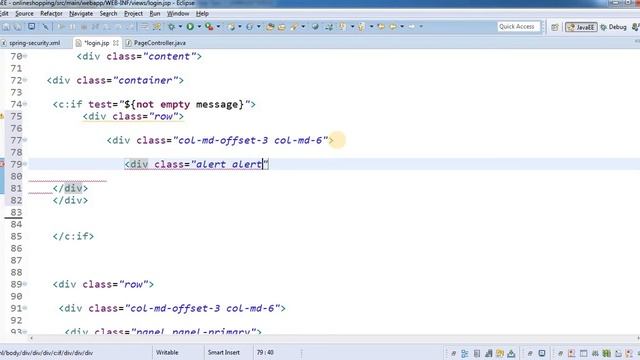Click the open folder icon in toolbar
640x360 pixels.
pos(282,27)
